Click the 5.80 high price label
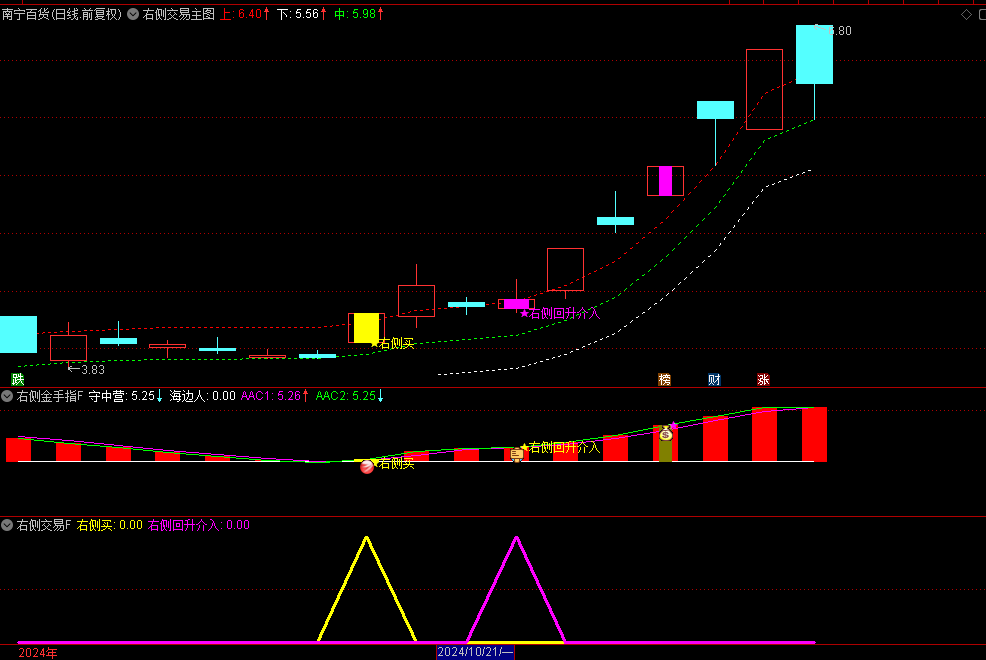The height and width of the screenshot is (660, 986). pos(838,31)
